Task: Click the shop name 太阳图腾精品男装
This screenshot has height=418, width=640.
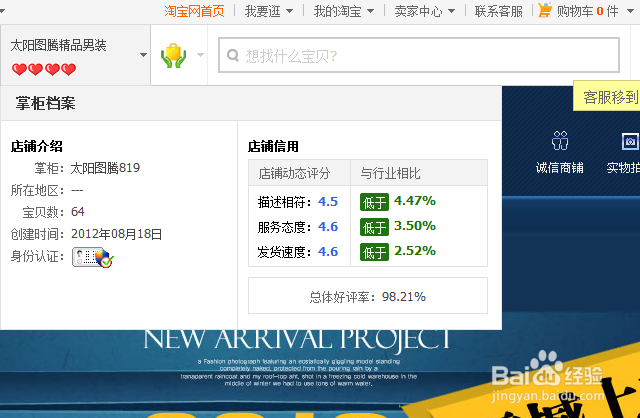Action: pyautogui.click(x=58, y=45)
